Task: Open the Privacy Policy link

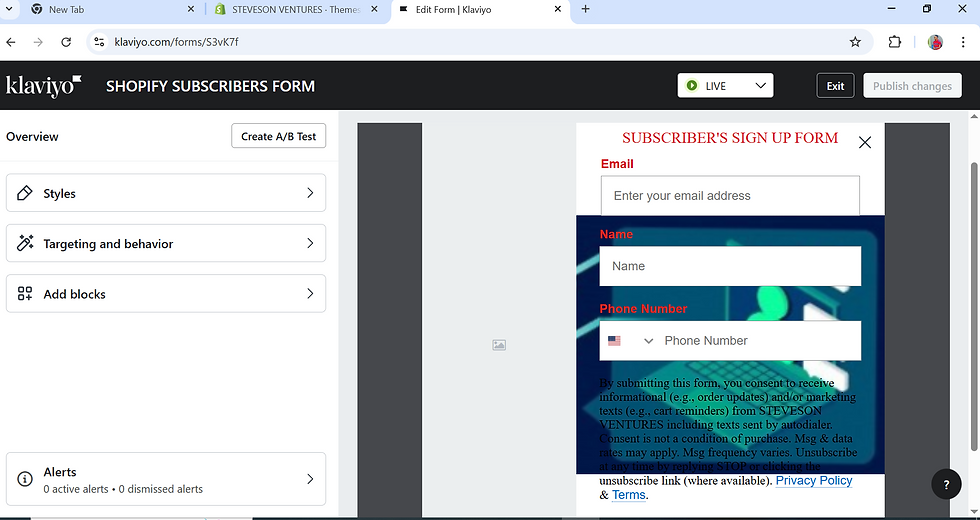Action: 814,481
